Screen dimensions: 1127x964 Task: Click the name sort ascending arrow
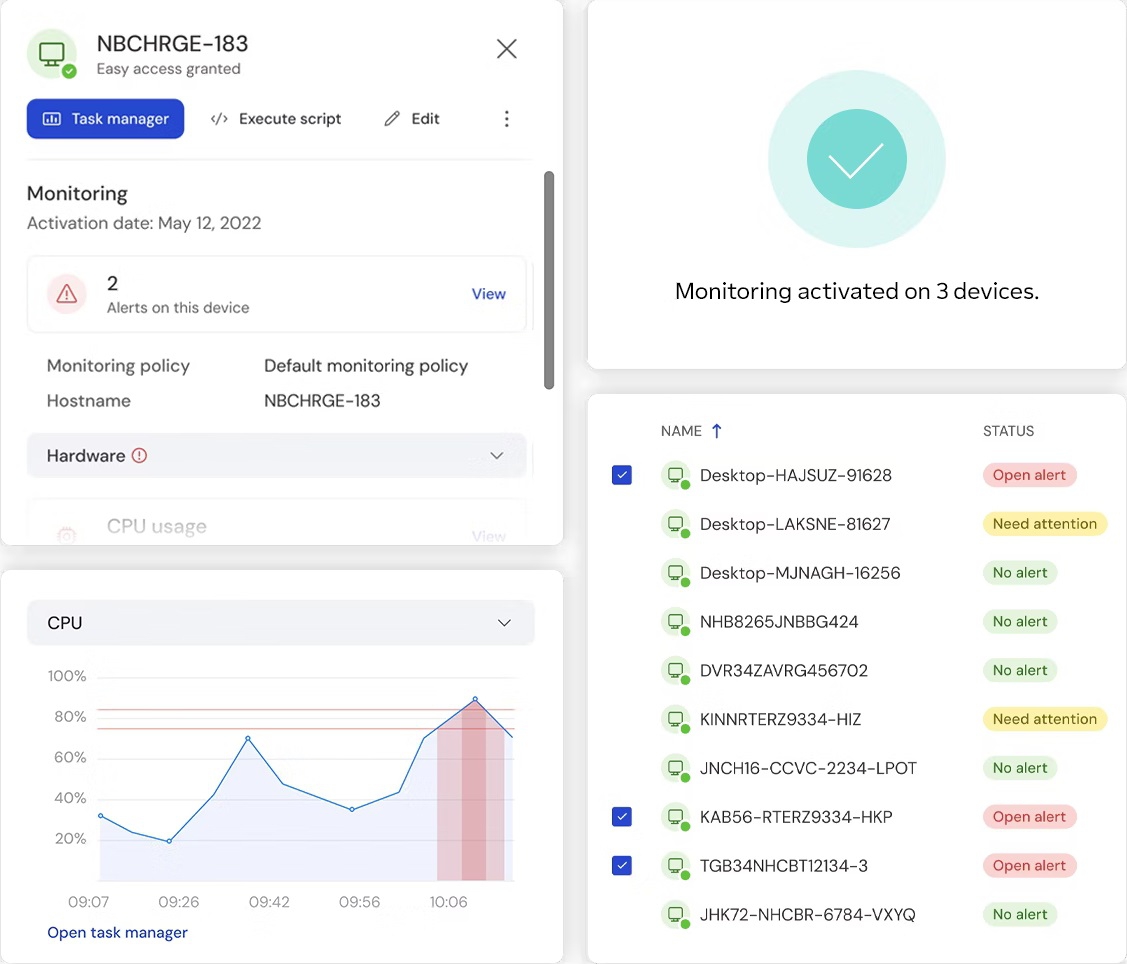click(x=717, y=431)
